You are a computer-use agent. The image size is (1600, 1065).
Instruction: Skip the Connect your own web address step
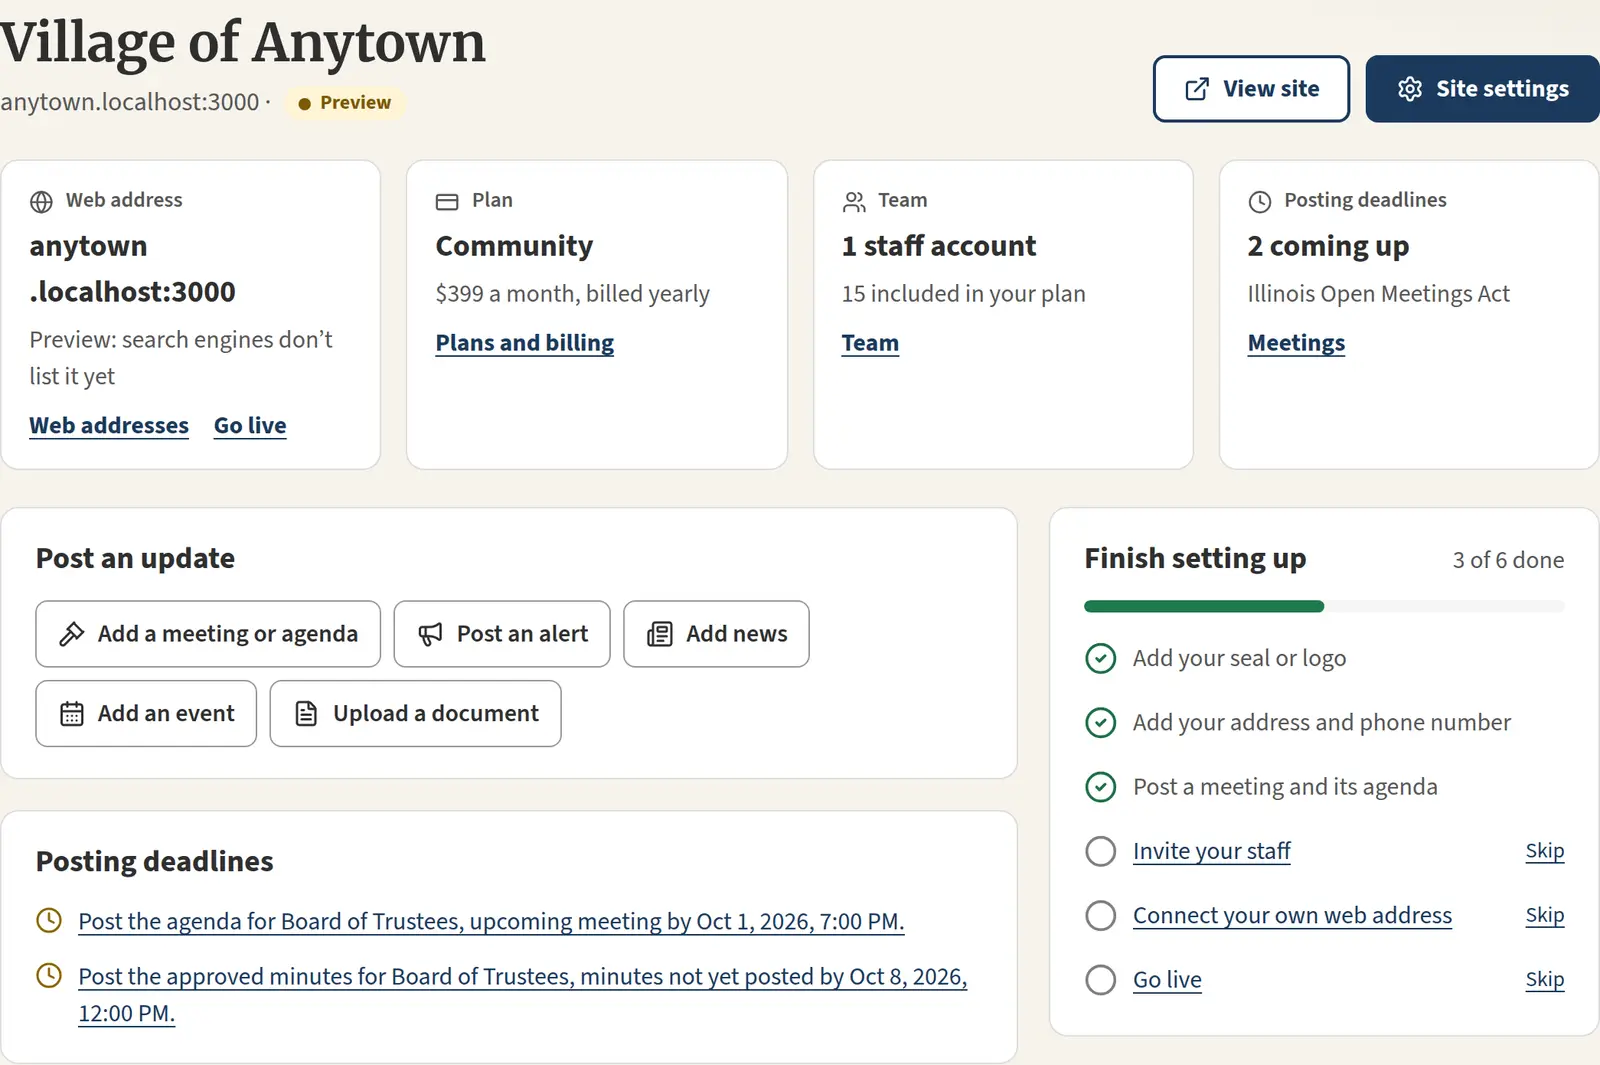click(x=1545, y=915)
